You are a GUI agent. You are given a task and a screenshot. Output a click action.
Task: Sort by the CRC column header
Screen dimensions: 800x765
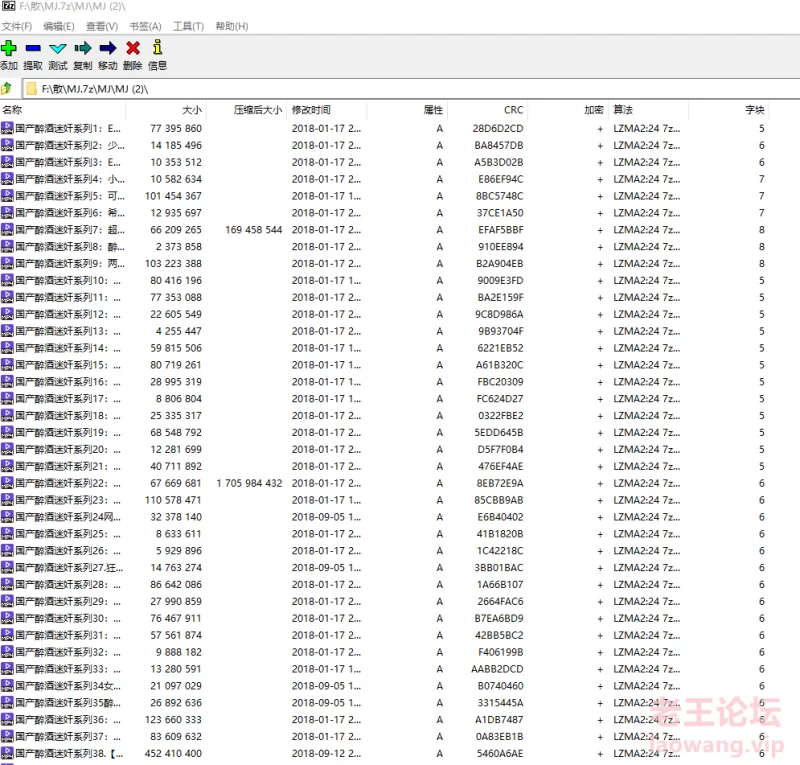(513, 110)
